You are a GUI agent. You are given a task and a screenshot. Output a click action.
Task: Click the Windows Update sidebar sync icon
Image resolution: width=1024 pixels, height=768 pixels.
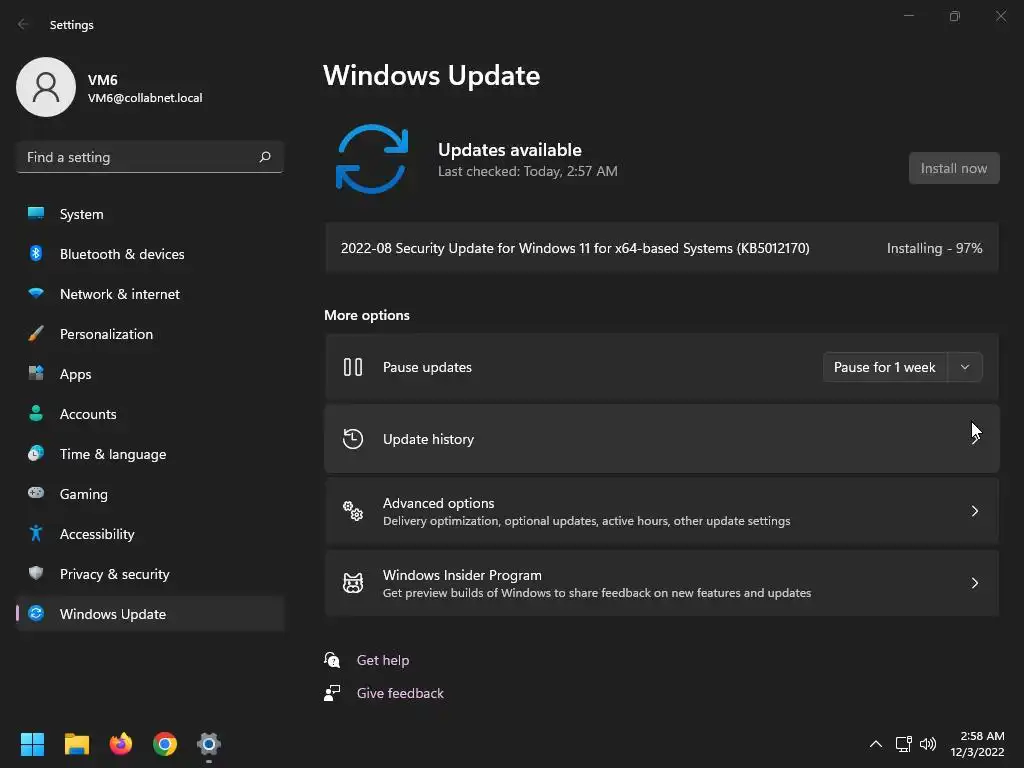pos(36,613)
